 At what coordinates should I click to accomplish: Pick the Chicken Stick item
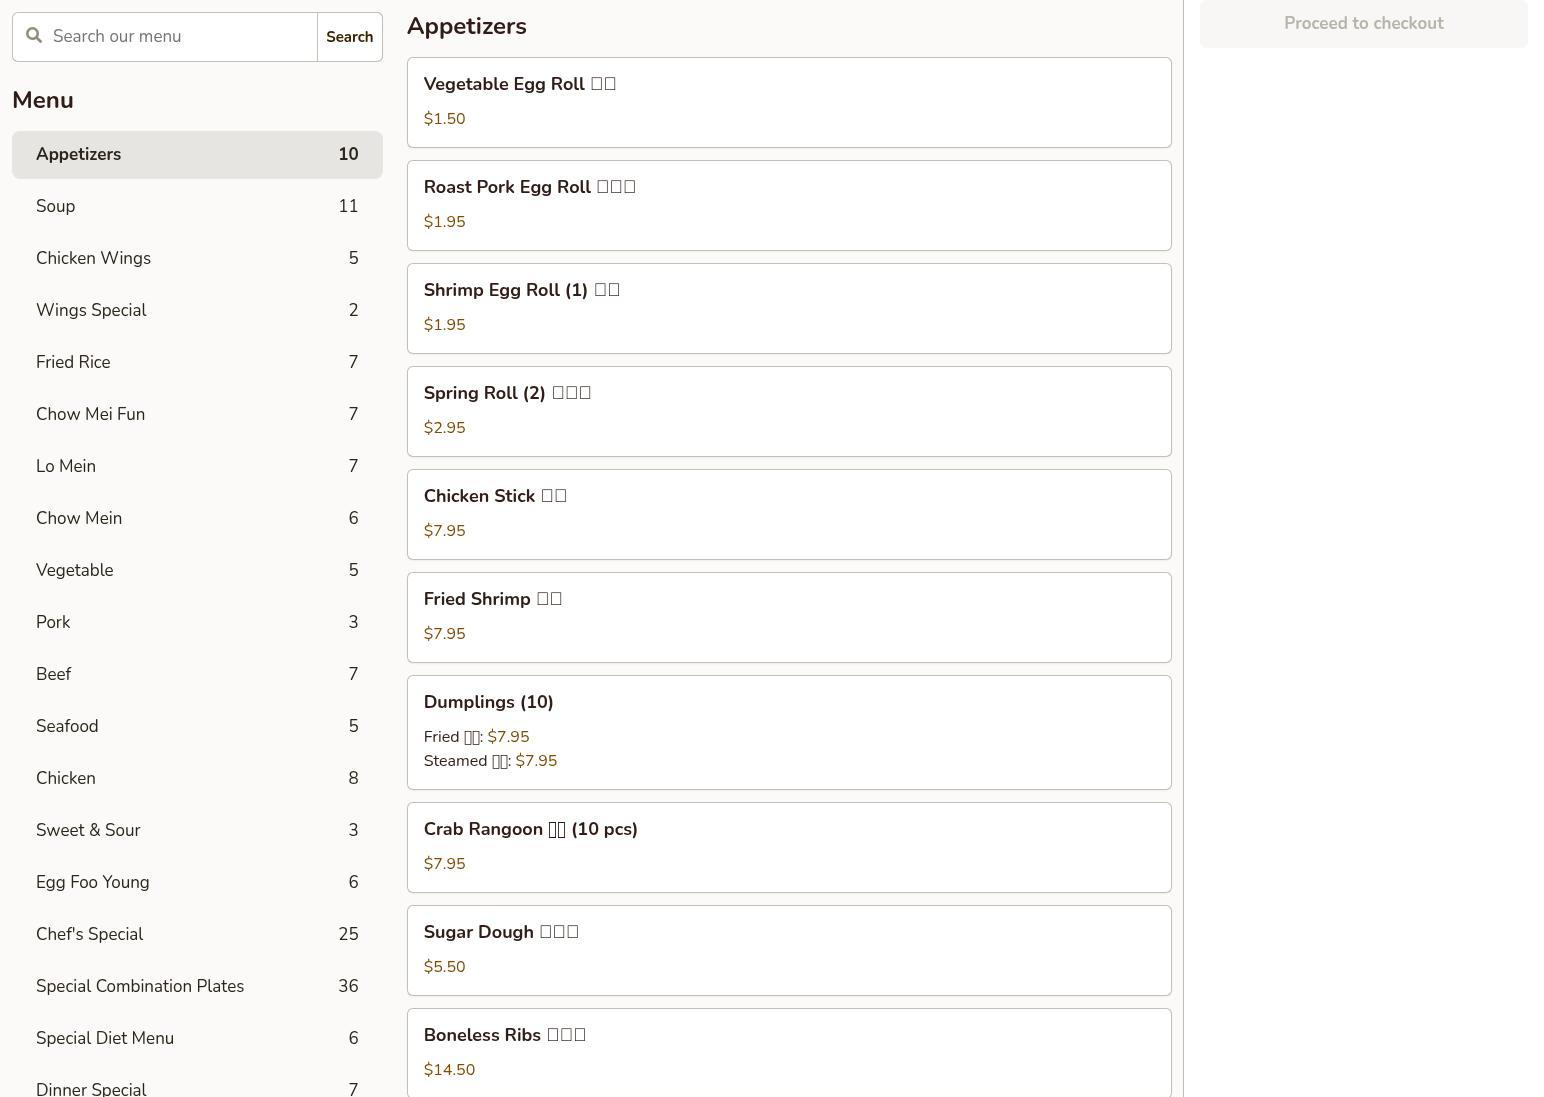(x=789, y=515)
